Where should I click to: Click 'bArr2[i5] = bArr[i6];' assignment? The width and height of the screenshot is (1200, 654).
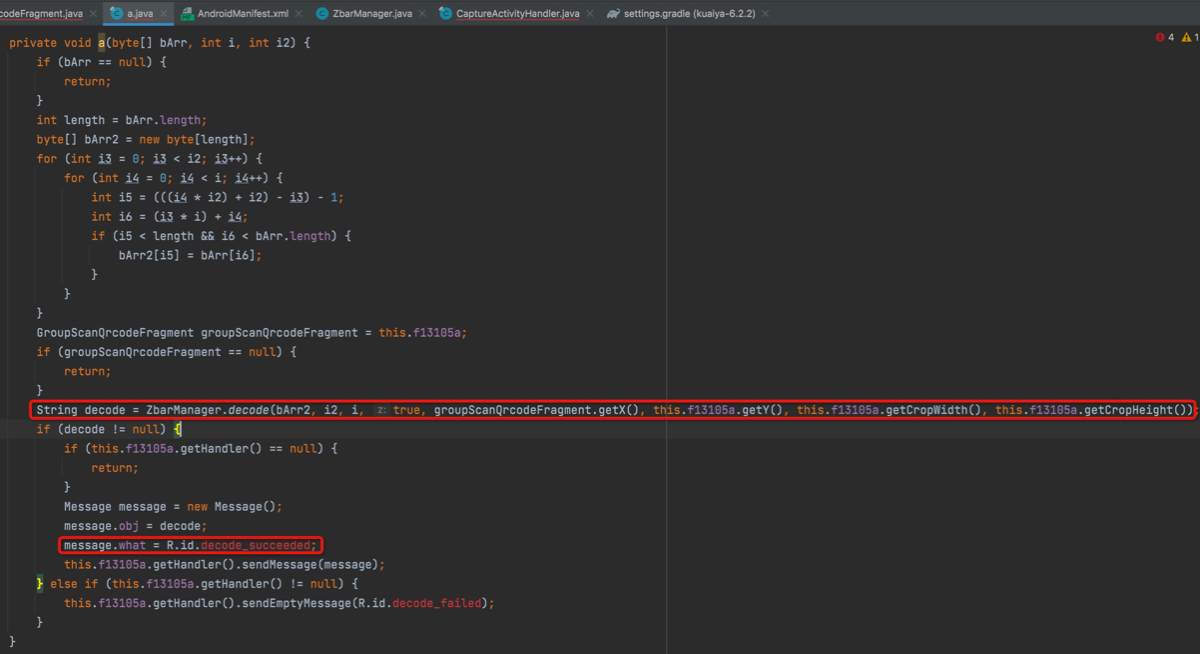click(190, 255)
